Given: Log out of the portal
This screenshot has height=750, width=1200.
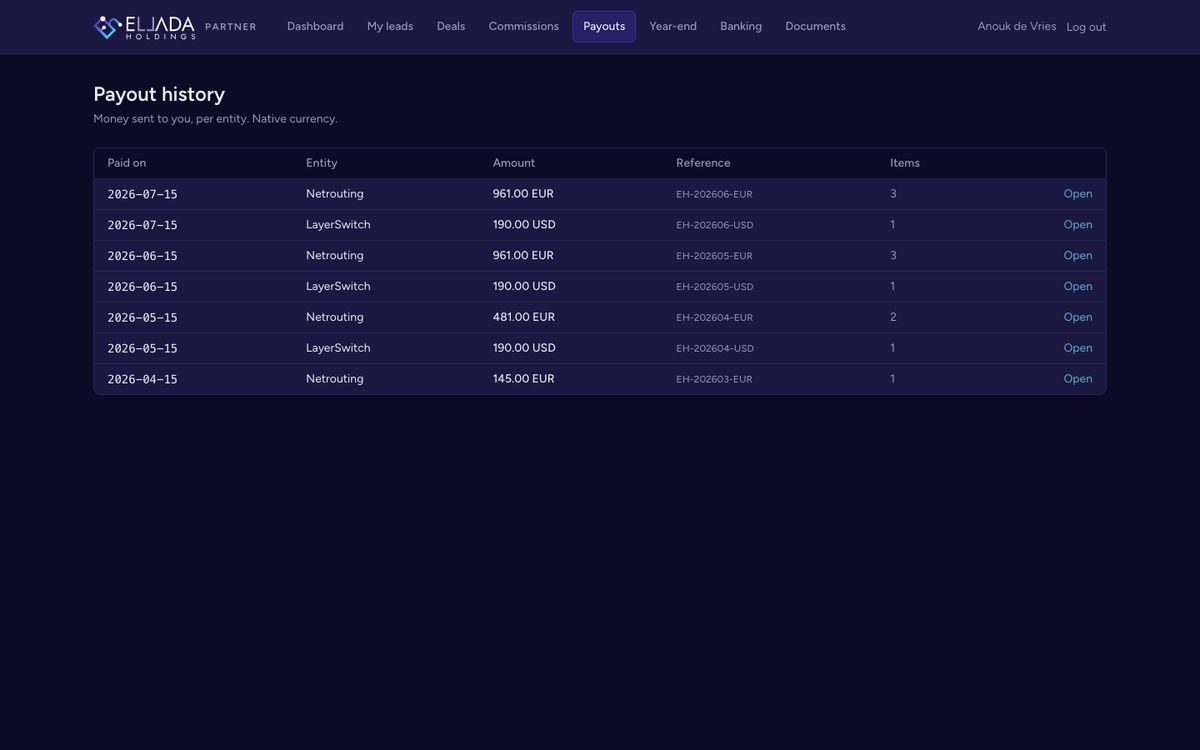Looking at the screenshot, I should [x=1086, y=27].
